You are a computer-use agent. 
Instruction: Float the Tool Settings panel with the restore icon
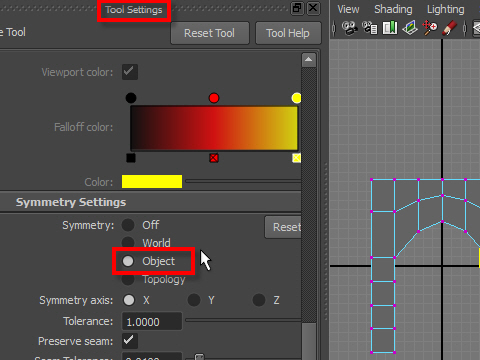pyautogui.click(x=297, y=8)
